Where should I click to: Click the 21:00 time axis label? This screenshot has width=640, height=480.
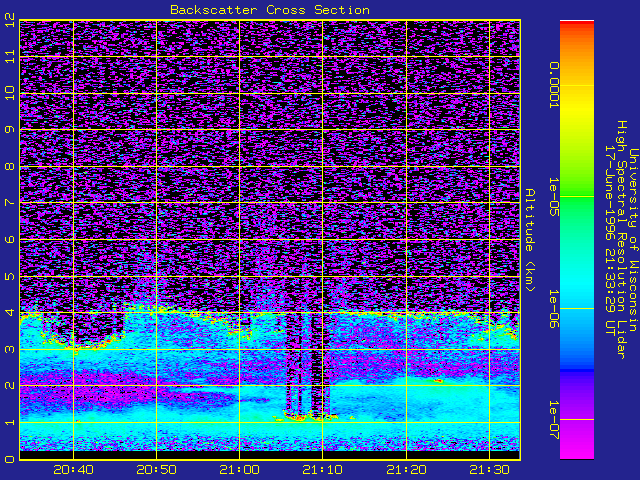tap(239, 470)
